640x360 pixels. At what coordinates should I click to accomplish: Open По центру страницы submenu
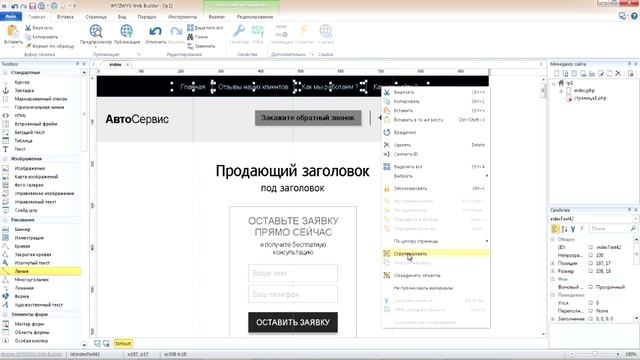pos(436,241)
